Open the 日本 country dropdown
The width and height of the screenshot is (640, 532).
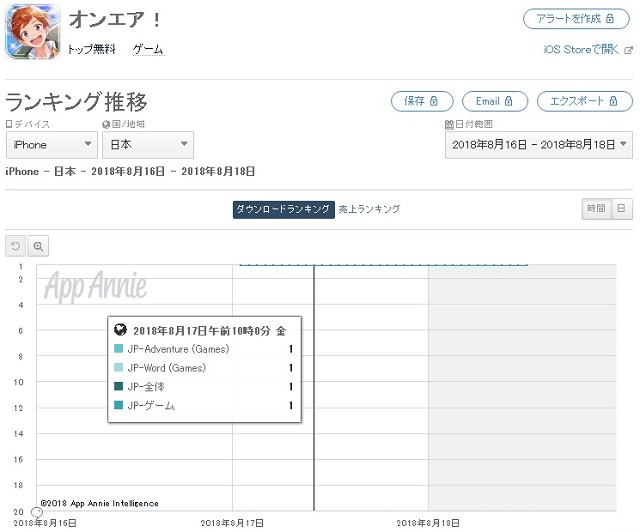(x=148, y=145)
